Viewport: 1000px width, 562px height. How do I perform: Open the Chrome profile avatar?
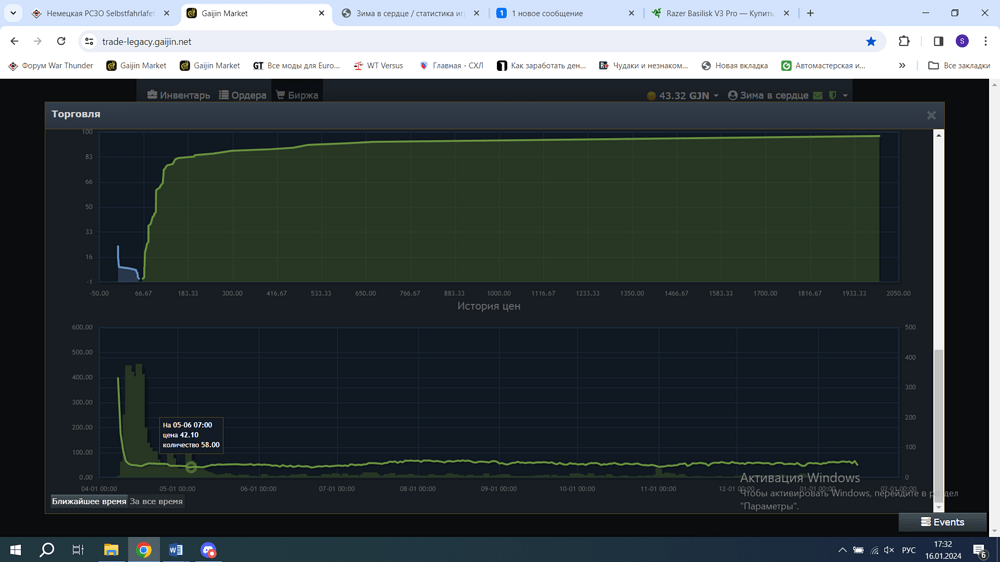tap(962, 41)
